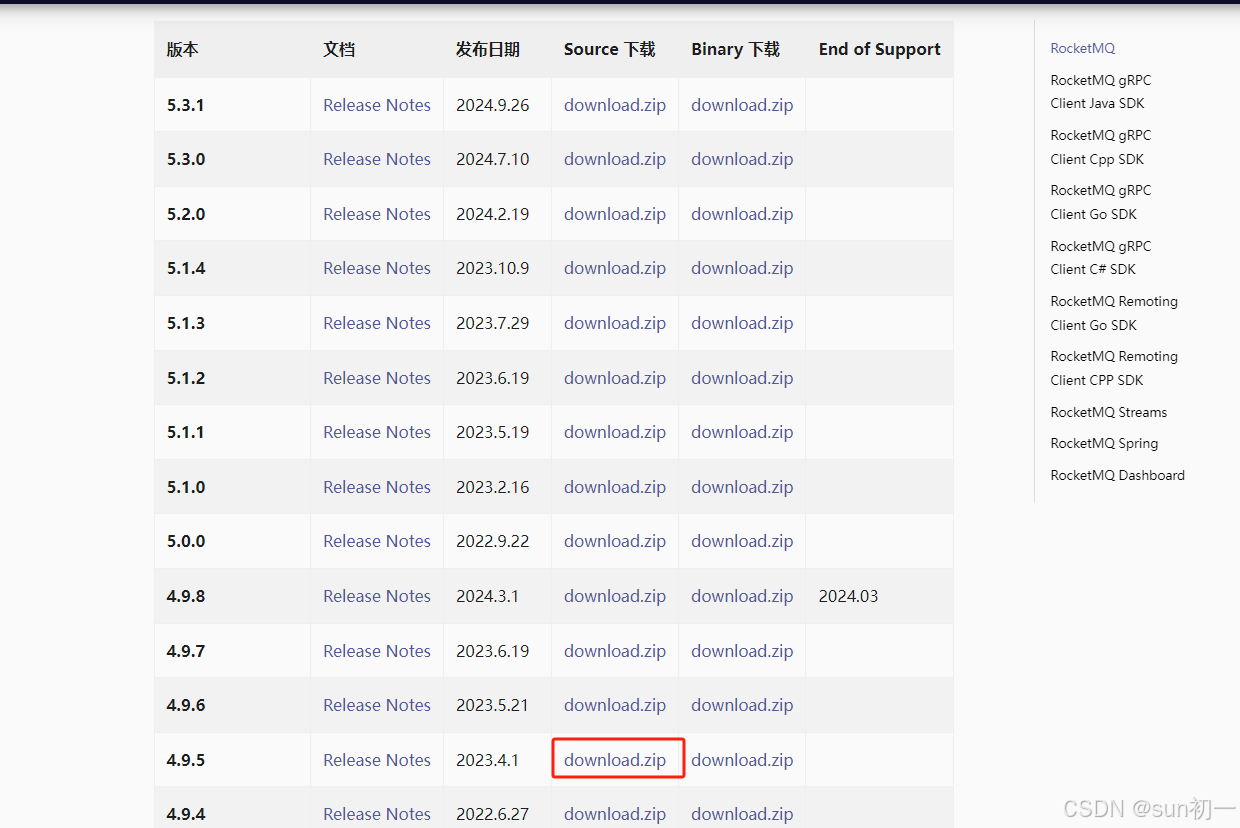Download the source zip for version 5.0.0

point(615,540)
